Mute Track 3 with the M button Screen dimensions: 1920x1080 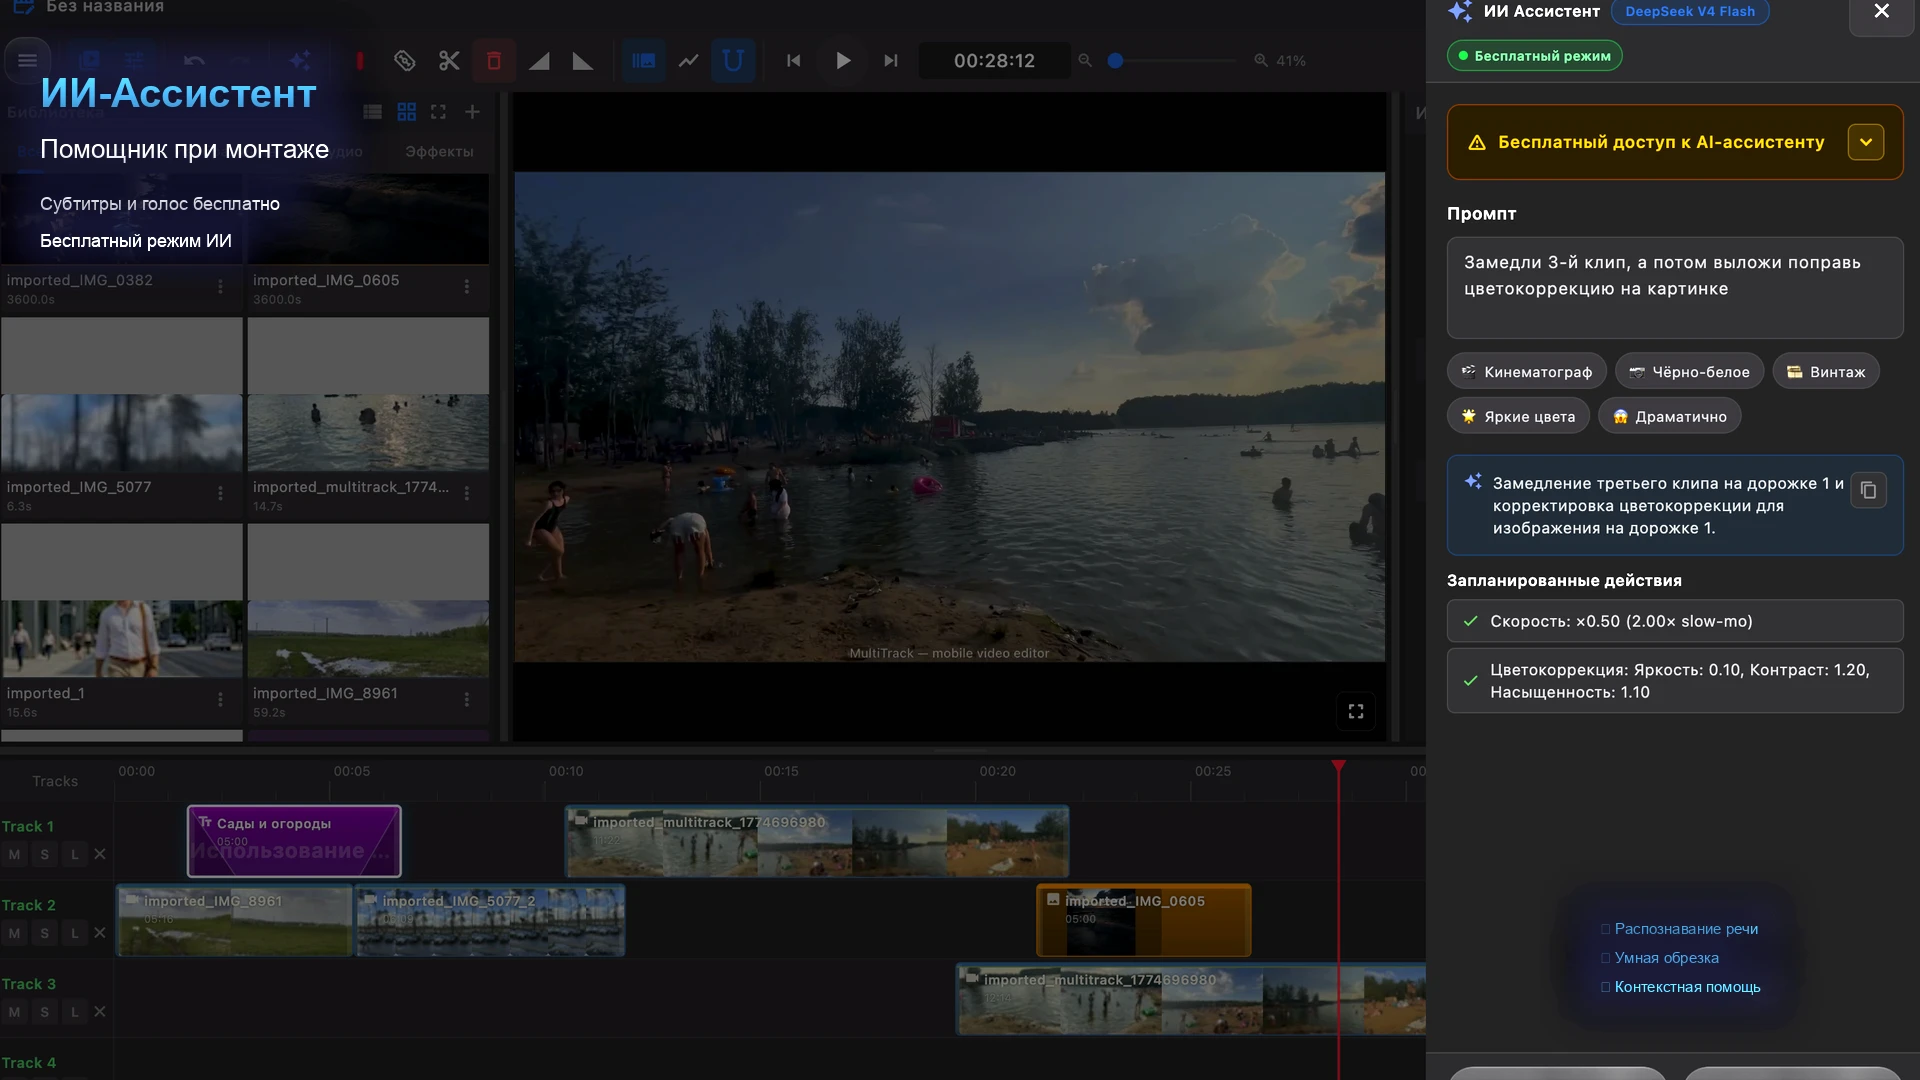pos(14,1012)
